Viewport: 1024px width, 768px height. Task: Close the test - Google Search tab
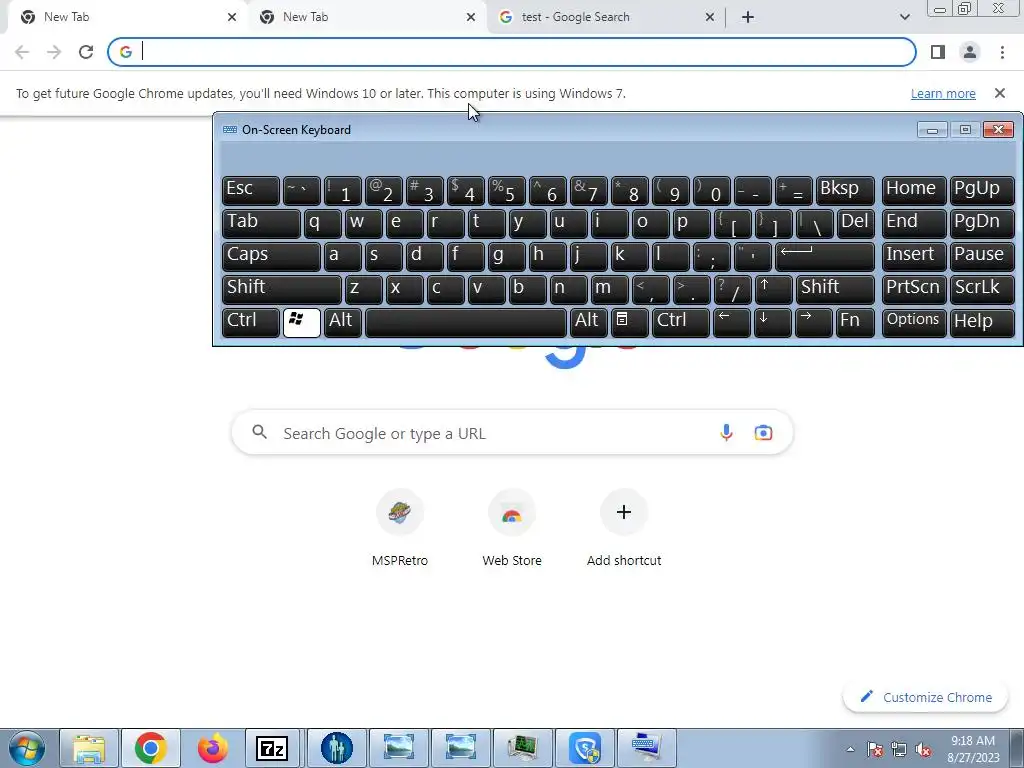[x=710, y=18]
